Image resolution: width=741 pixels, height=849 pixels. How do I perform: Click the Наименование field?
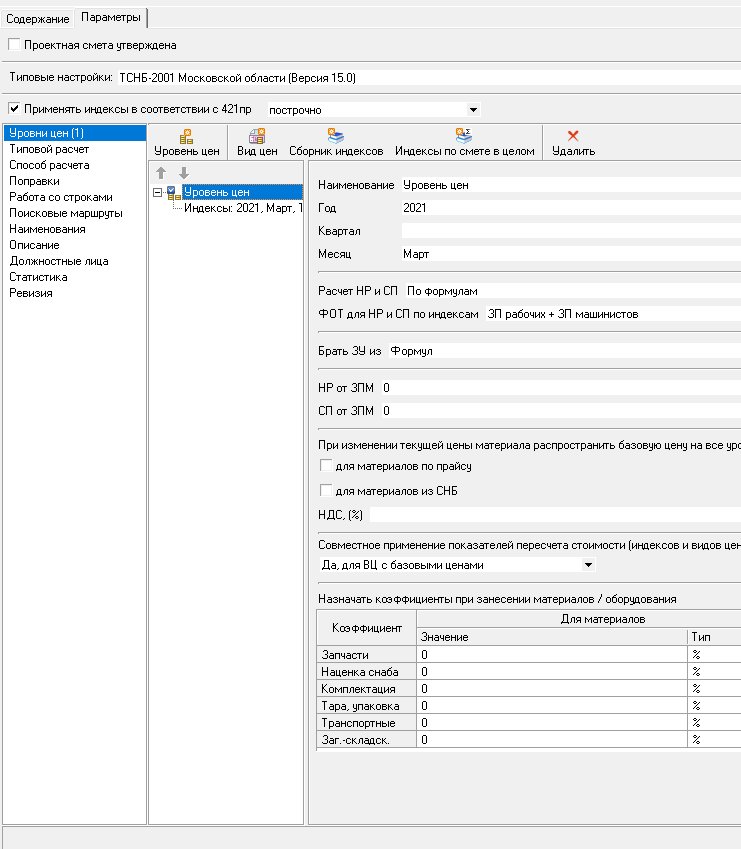pos(571,185)
